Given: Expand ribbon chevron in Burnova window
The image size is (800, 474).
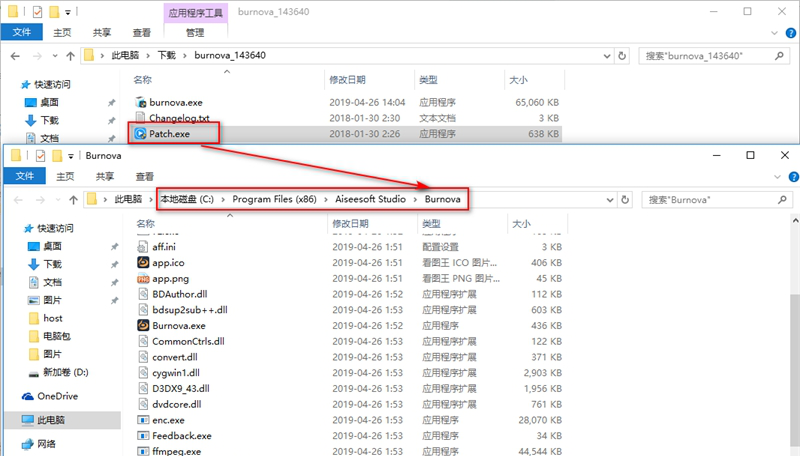Looking at the screenshot, I should [777, 177].
